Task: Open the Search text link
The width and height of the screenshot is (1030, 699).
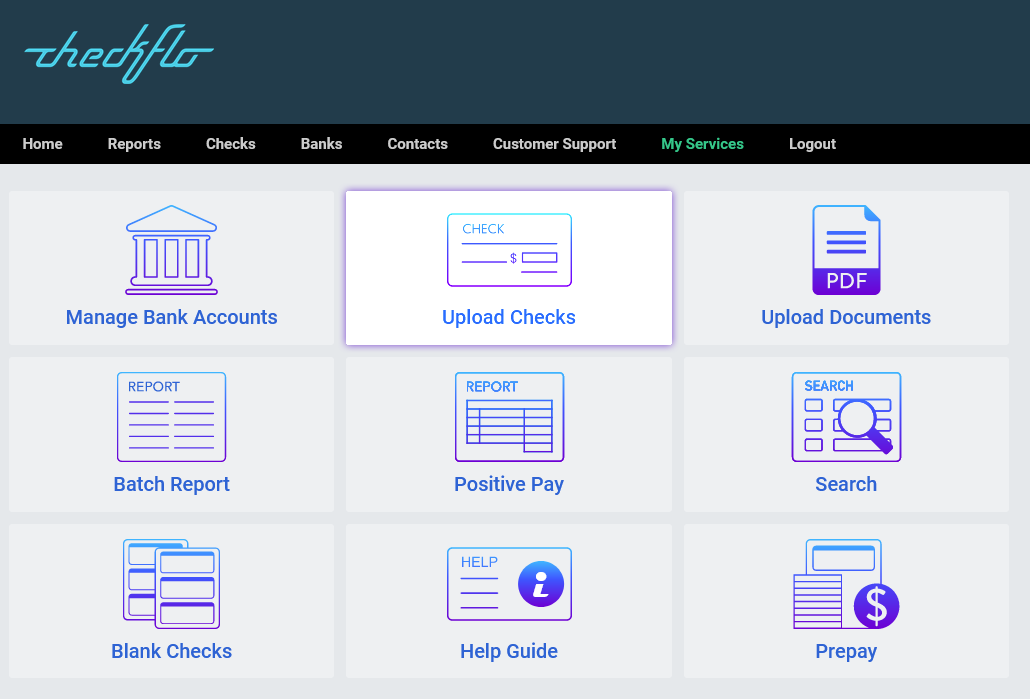Action: (846, 484)
